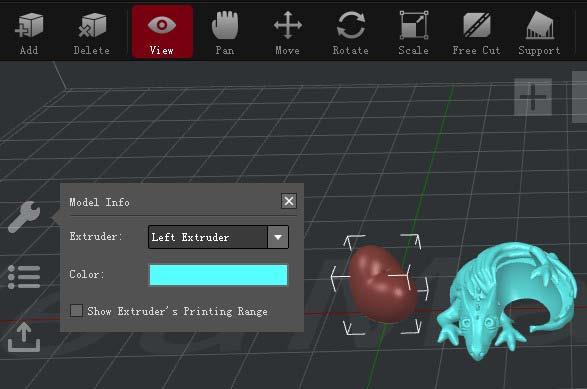Open the Free Cut tool
This screenshot has width=587, height=389.
click(476, 33)
